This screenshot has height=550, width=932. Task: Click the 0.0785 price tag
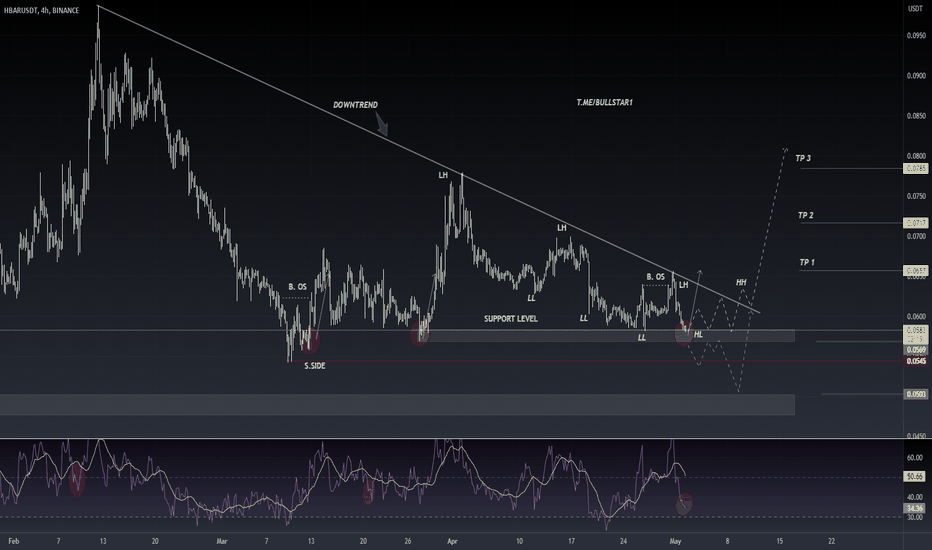click(x=915, y=169)
